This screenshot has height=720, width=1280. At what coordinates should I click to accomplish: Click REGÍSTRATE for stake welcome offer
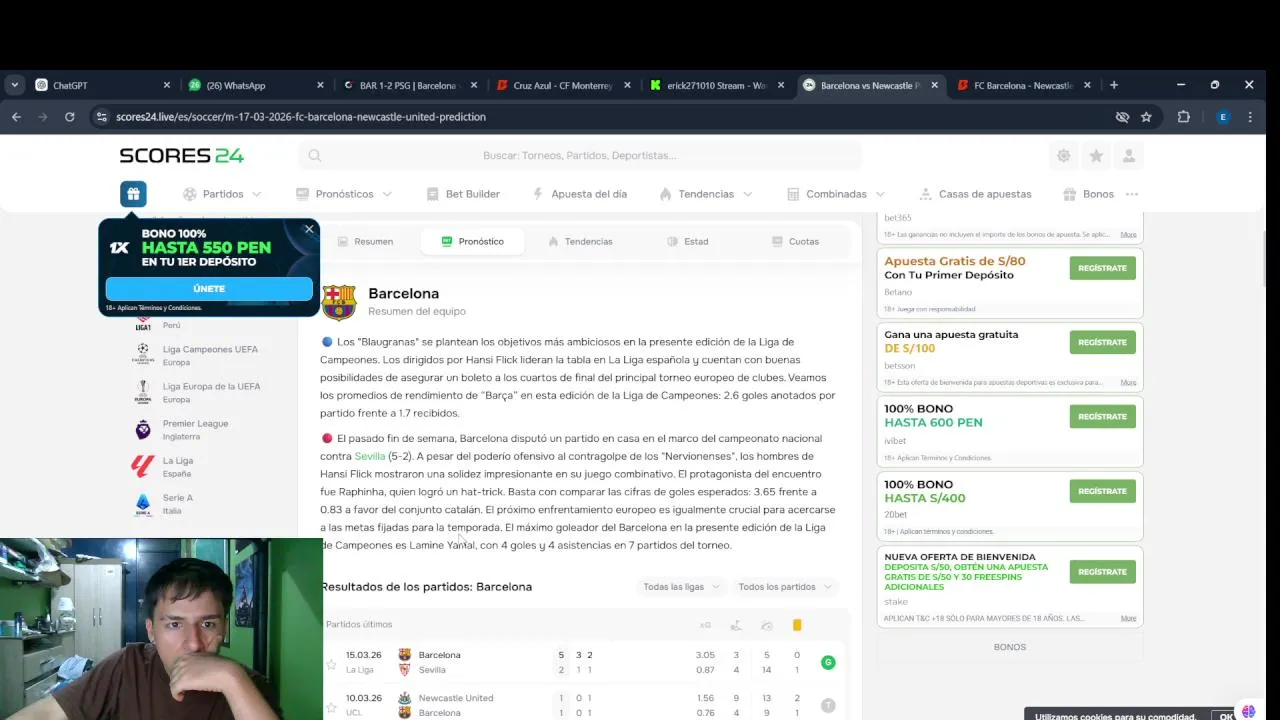click(x=1102, y=572)
